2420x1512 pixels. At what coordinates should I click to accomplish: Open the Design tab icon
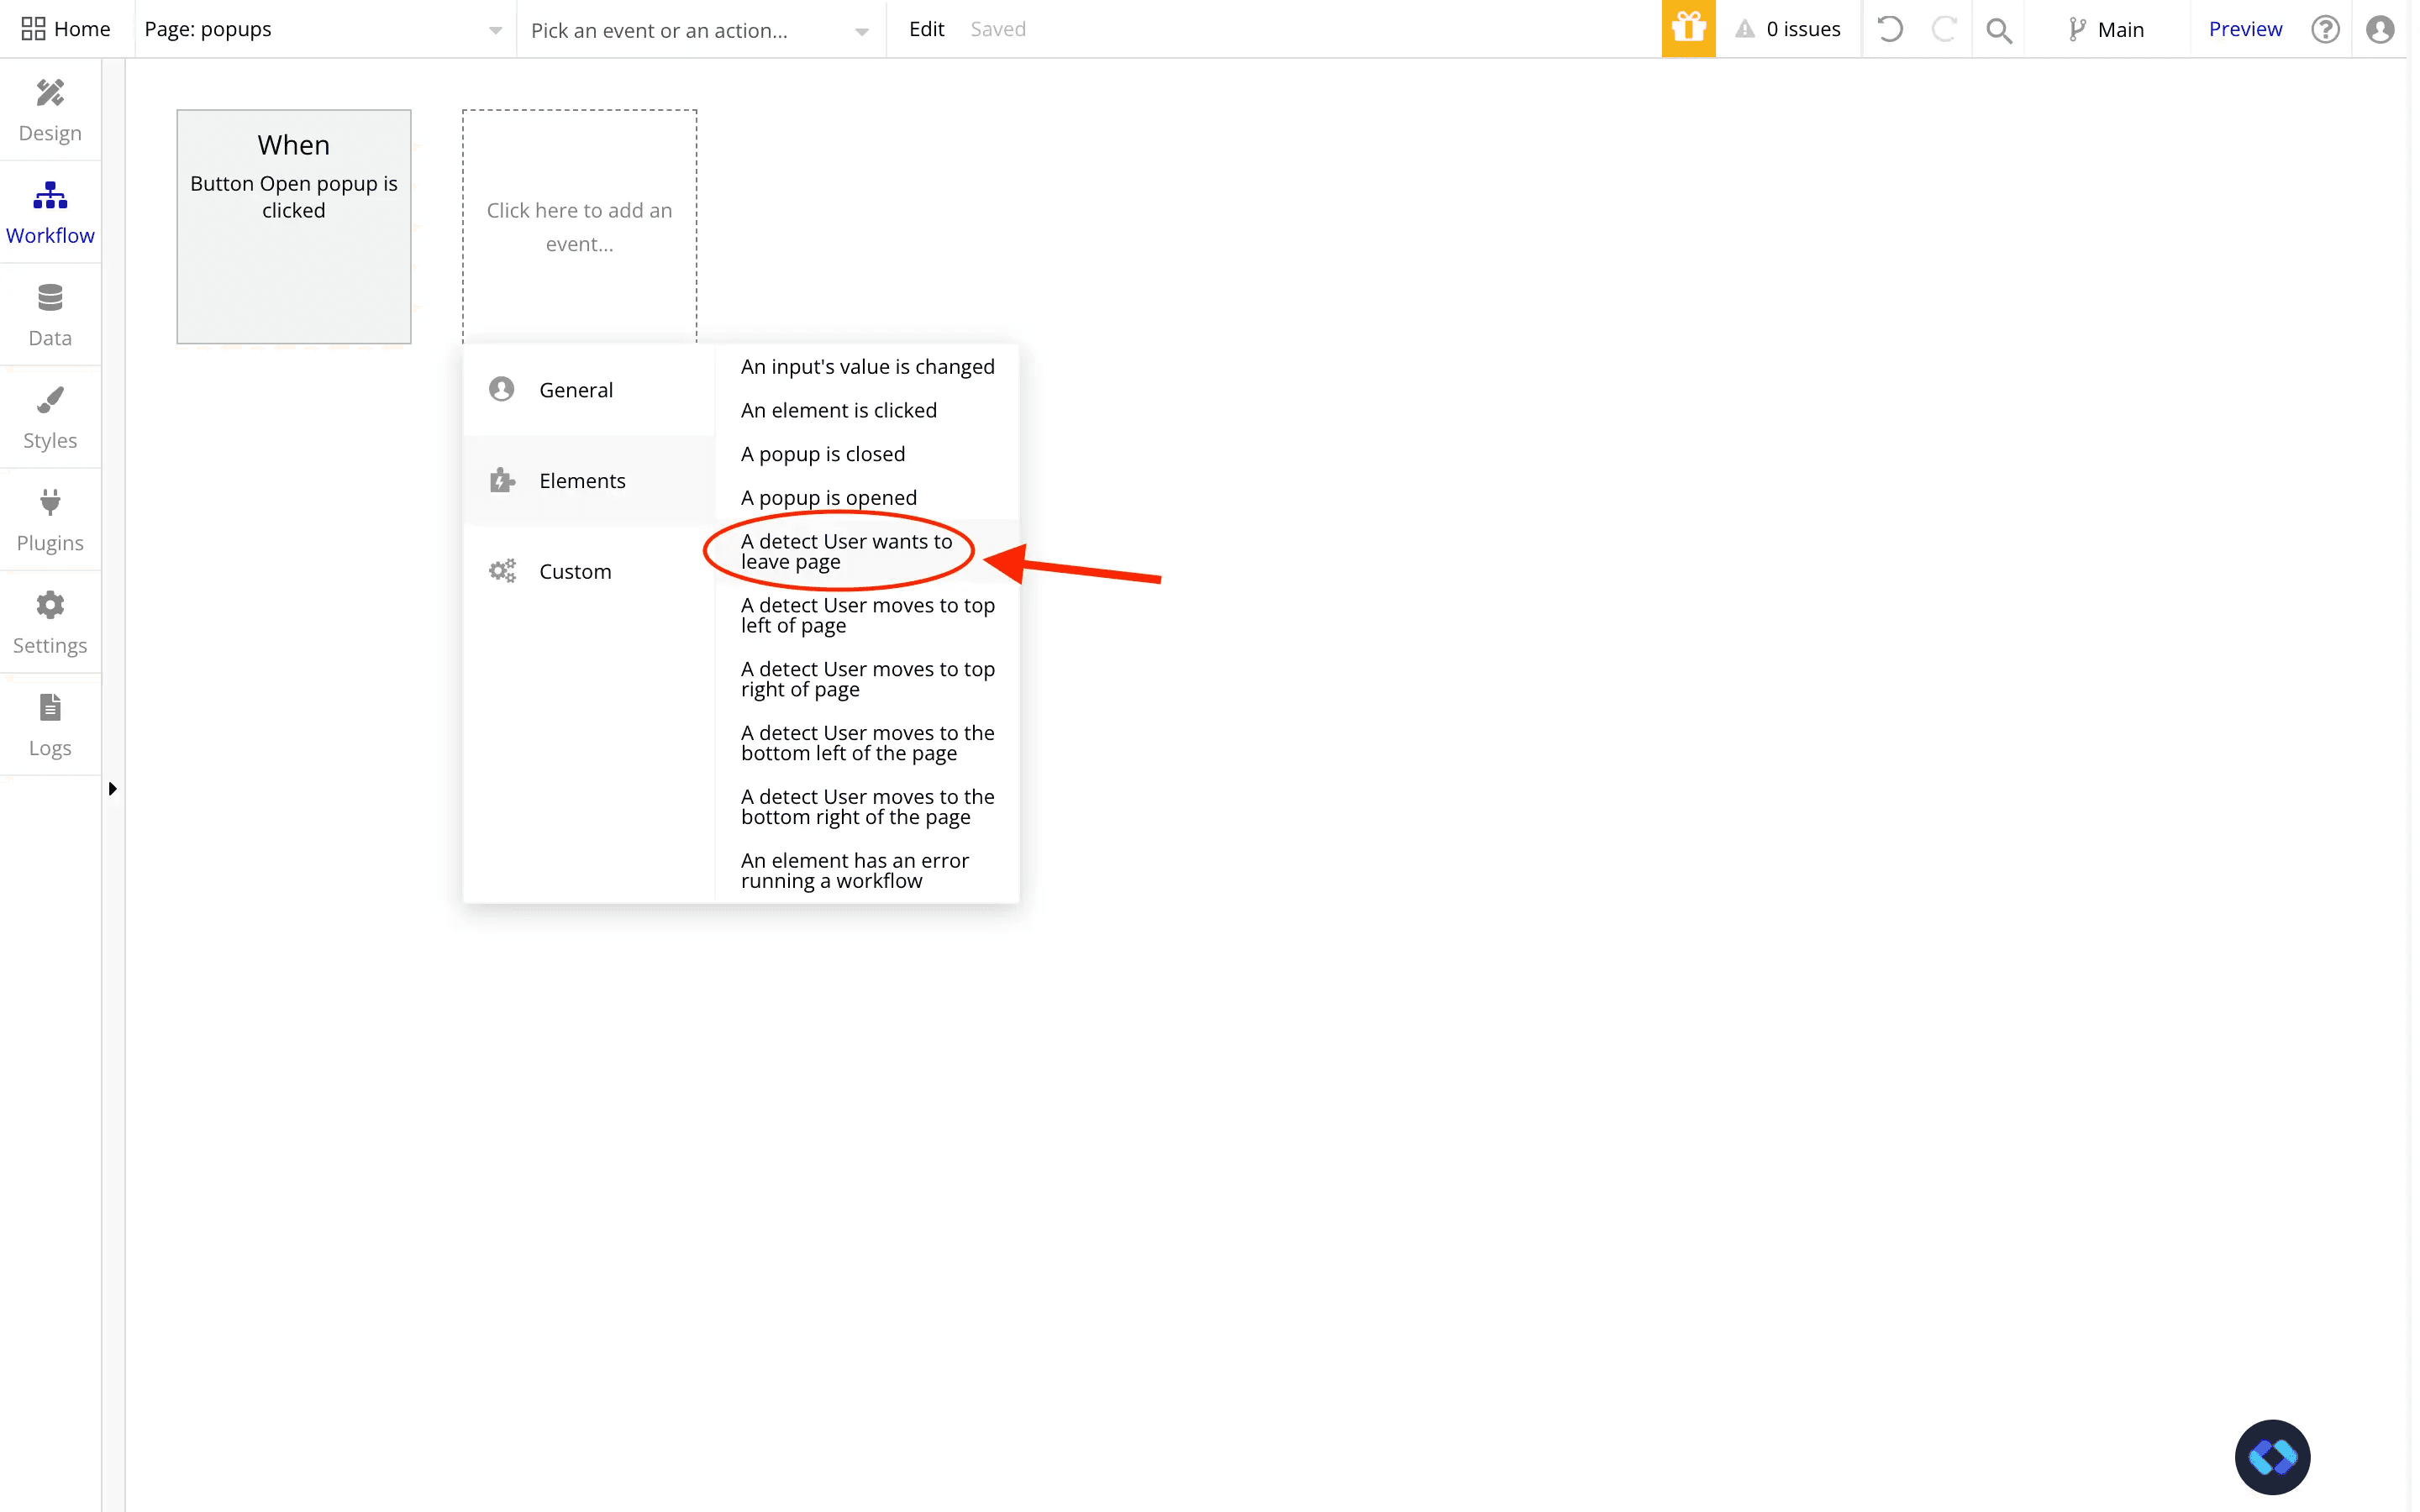pos(50,94)
